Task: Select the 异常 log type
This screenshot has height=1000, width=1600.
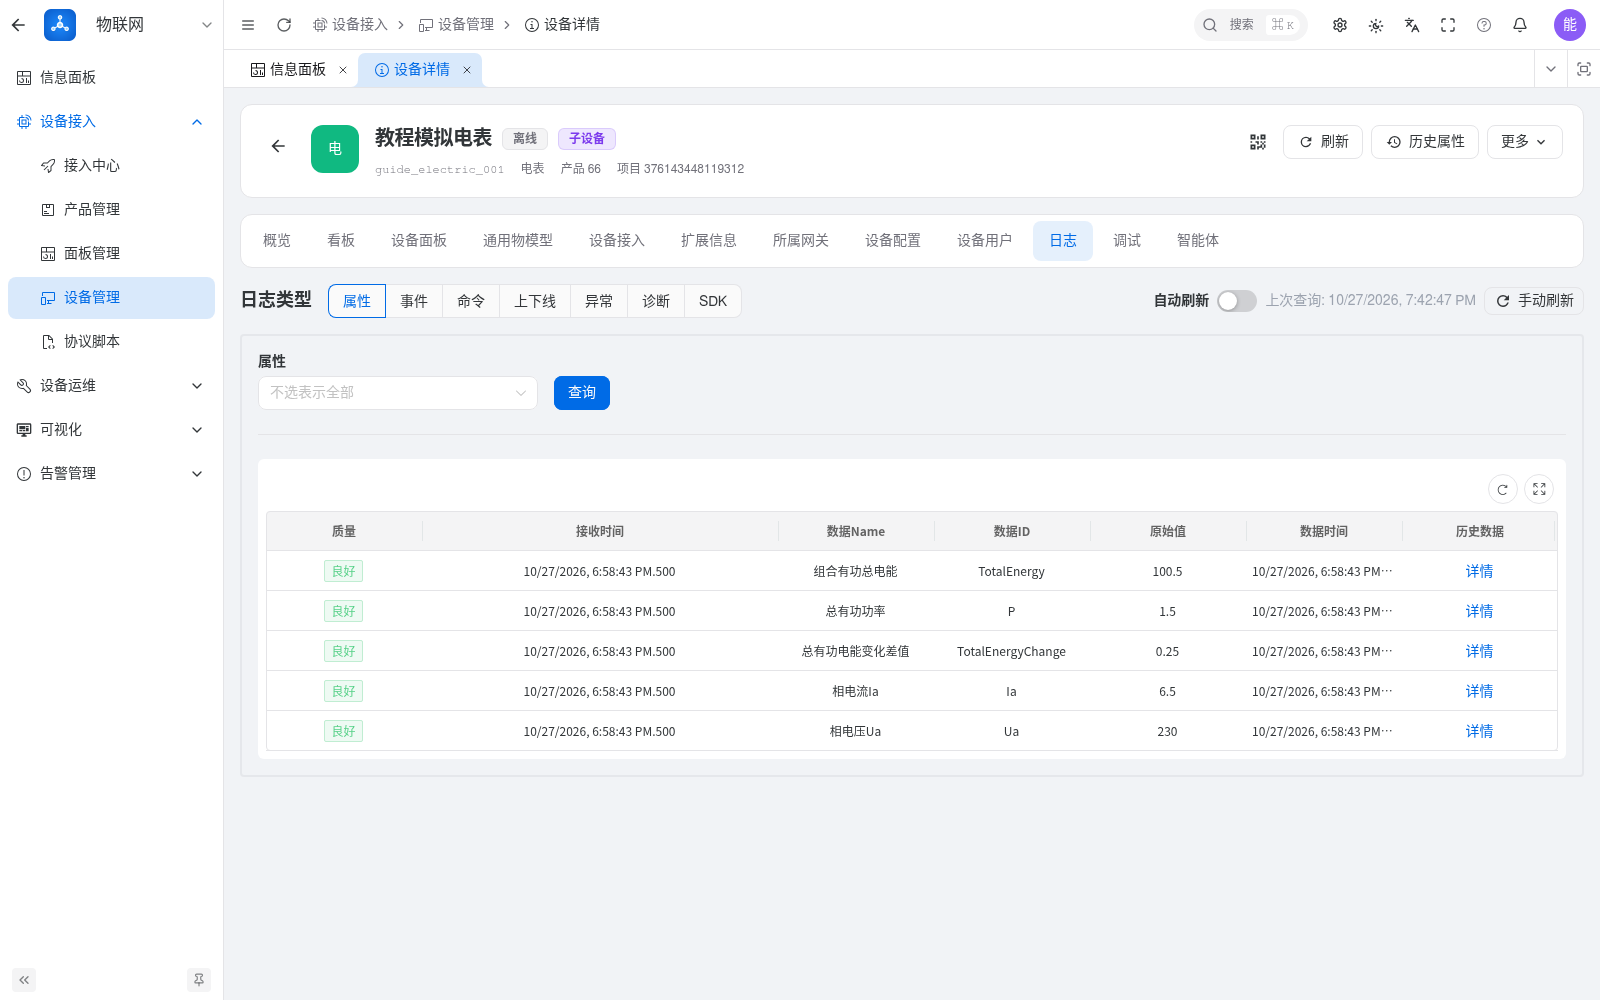Action: [599, 301]
